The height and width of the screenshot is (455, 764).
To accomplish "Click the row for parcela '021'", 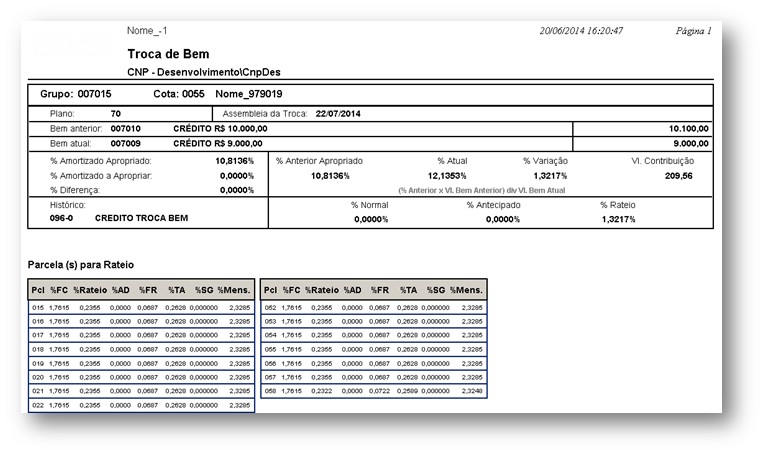I will pyautogui.click(x=141, y=391).
